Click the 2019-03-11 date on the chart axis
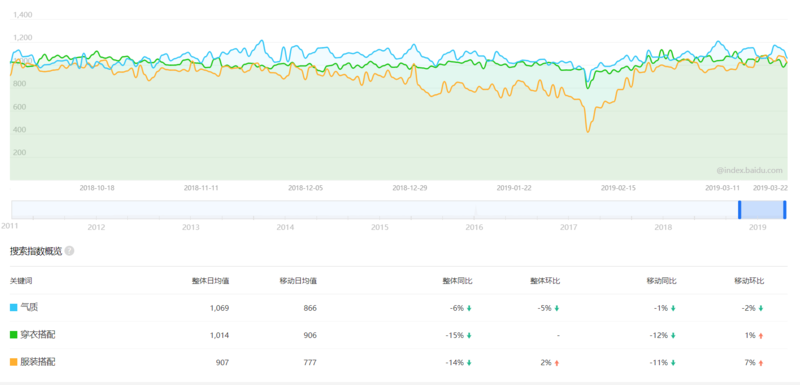The height and width of the screenshot is (385, 800). [x=722, y=188]
